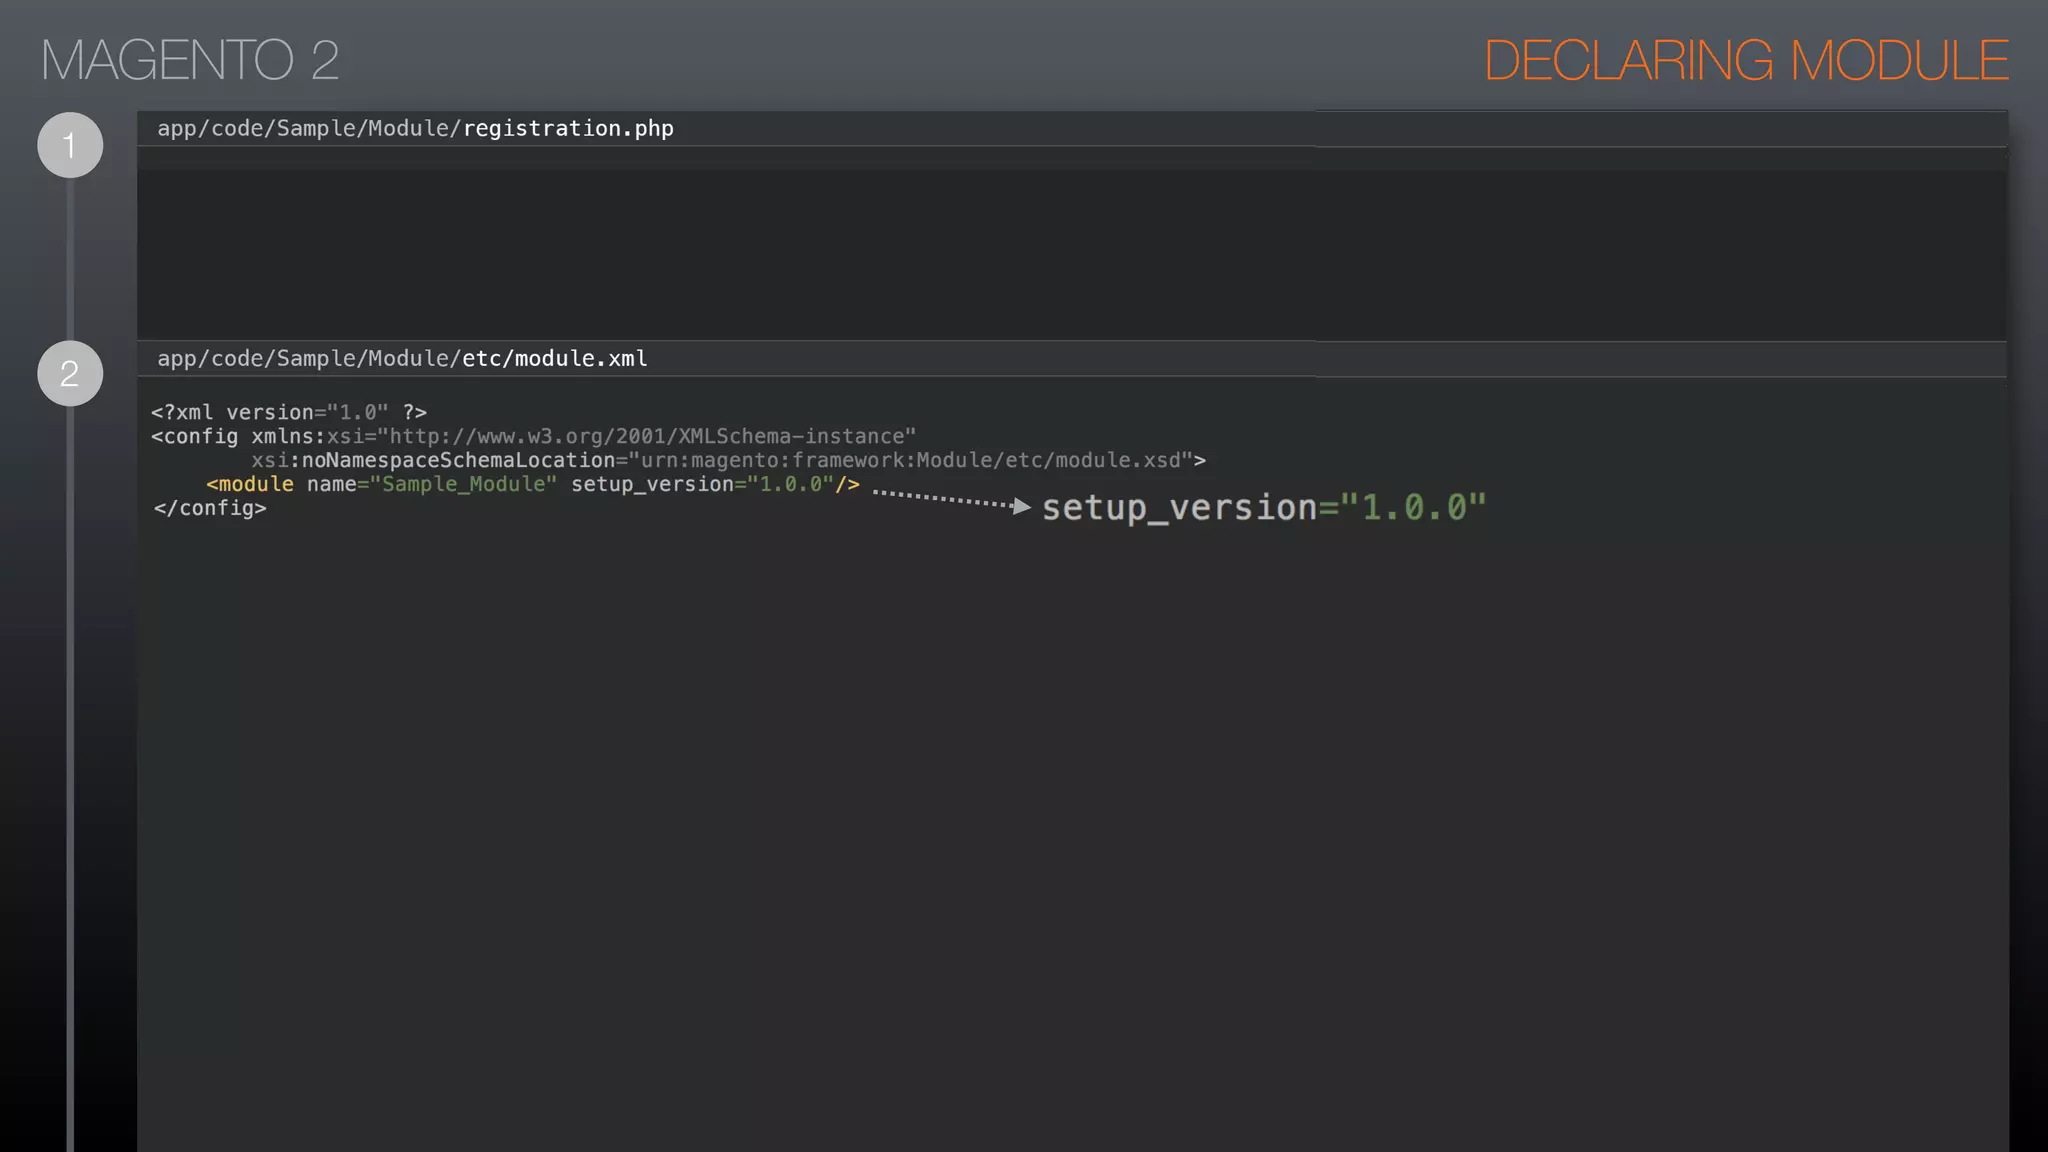Click the xml version declaration line
The image size is (2048, 1152).
[289, 412]
